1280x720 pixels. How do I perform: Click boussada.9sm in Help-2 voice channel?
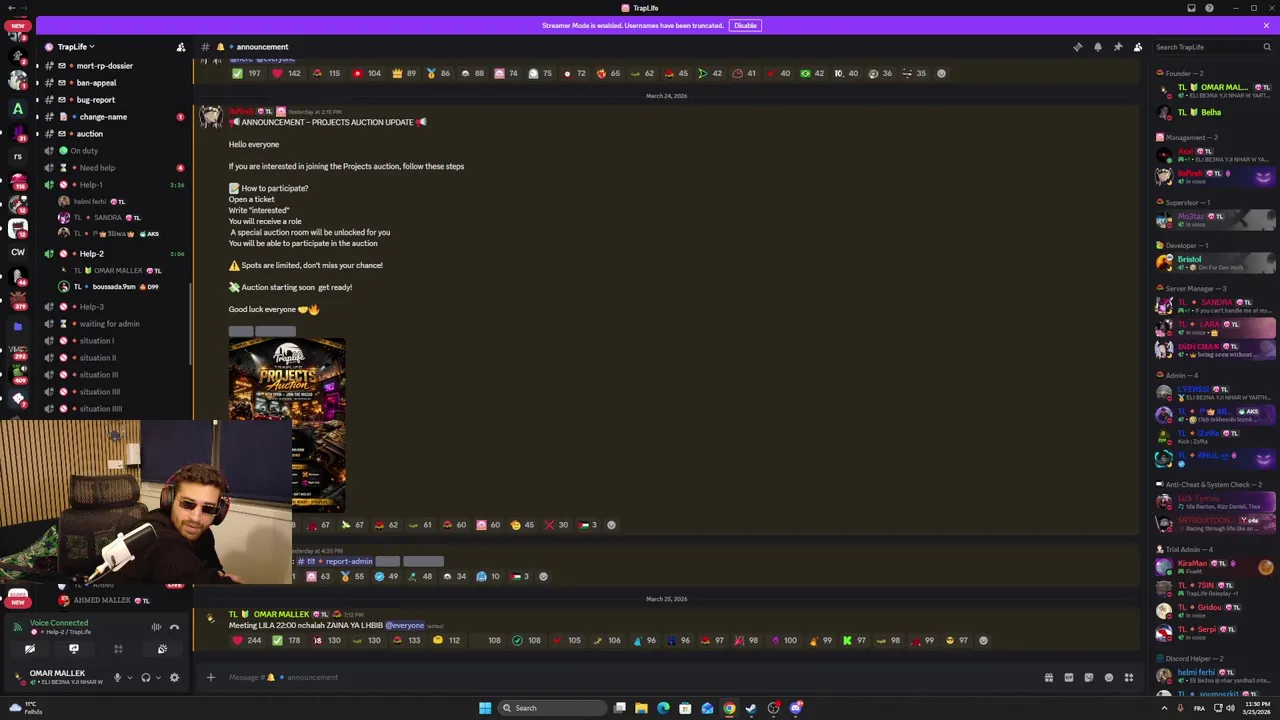click(x=110, y=287)
